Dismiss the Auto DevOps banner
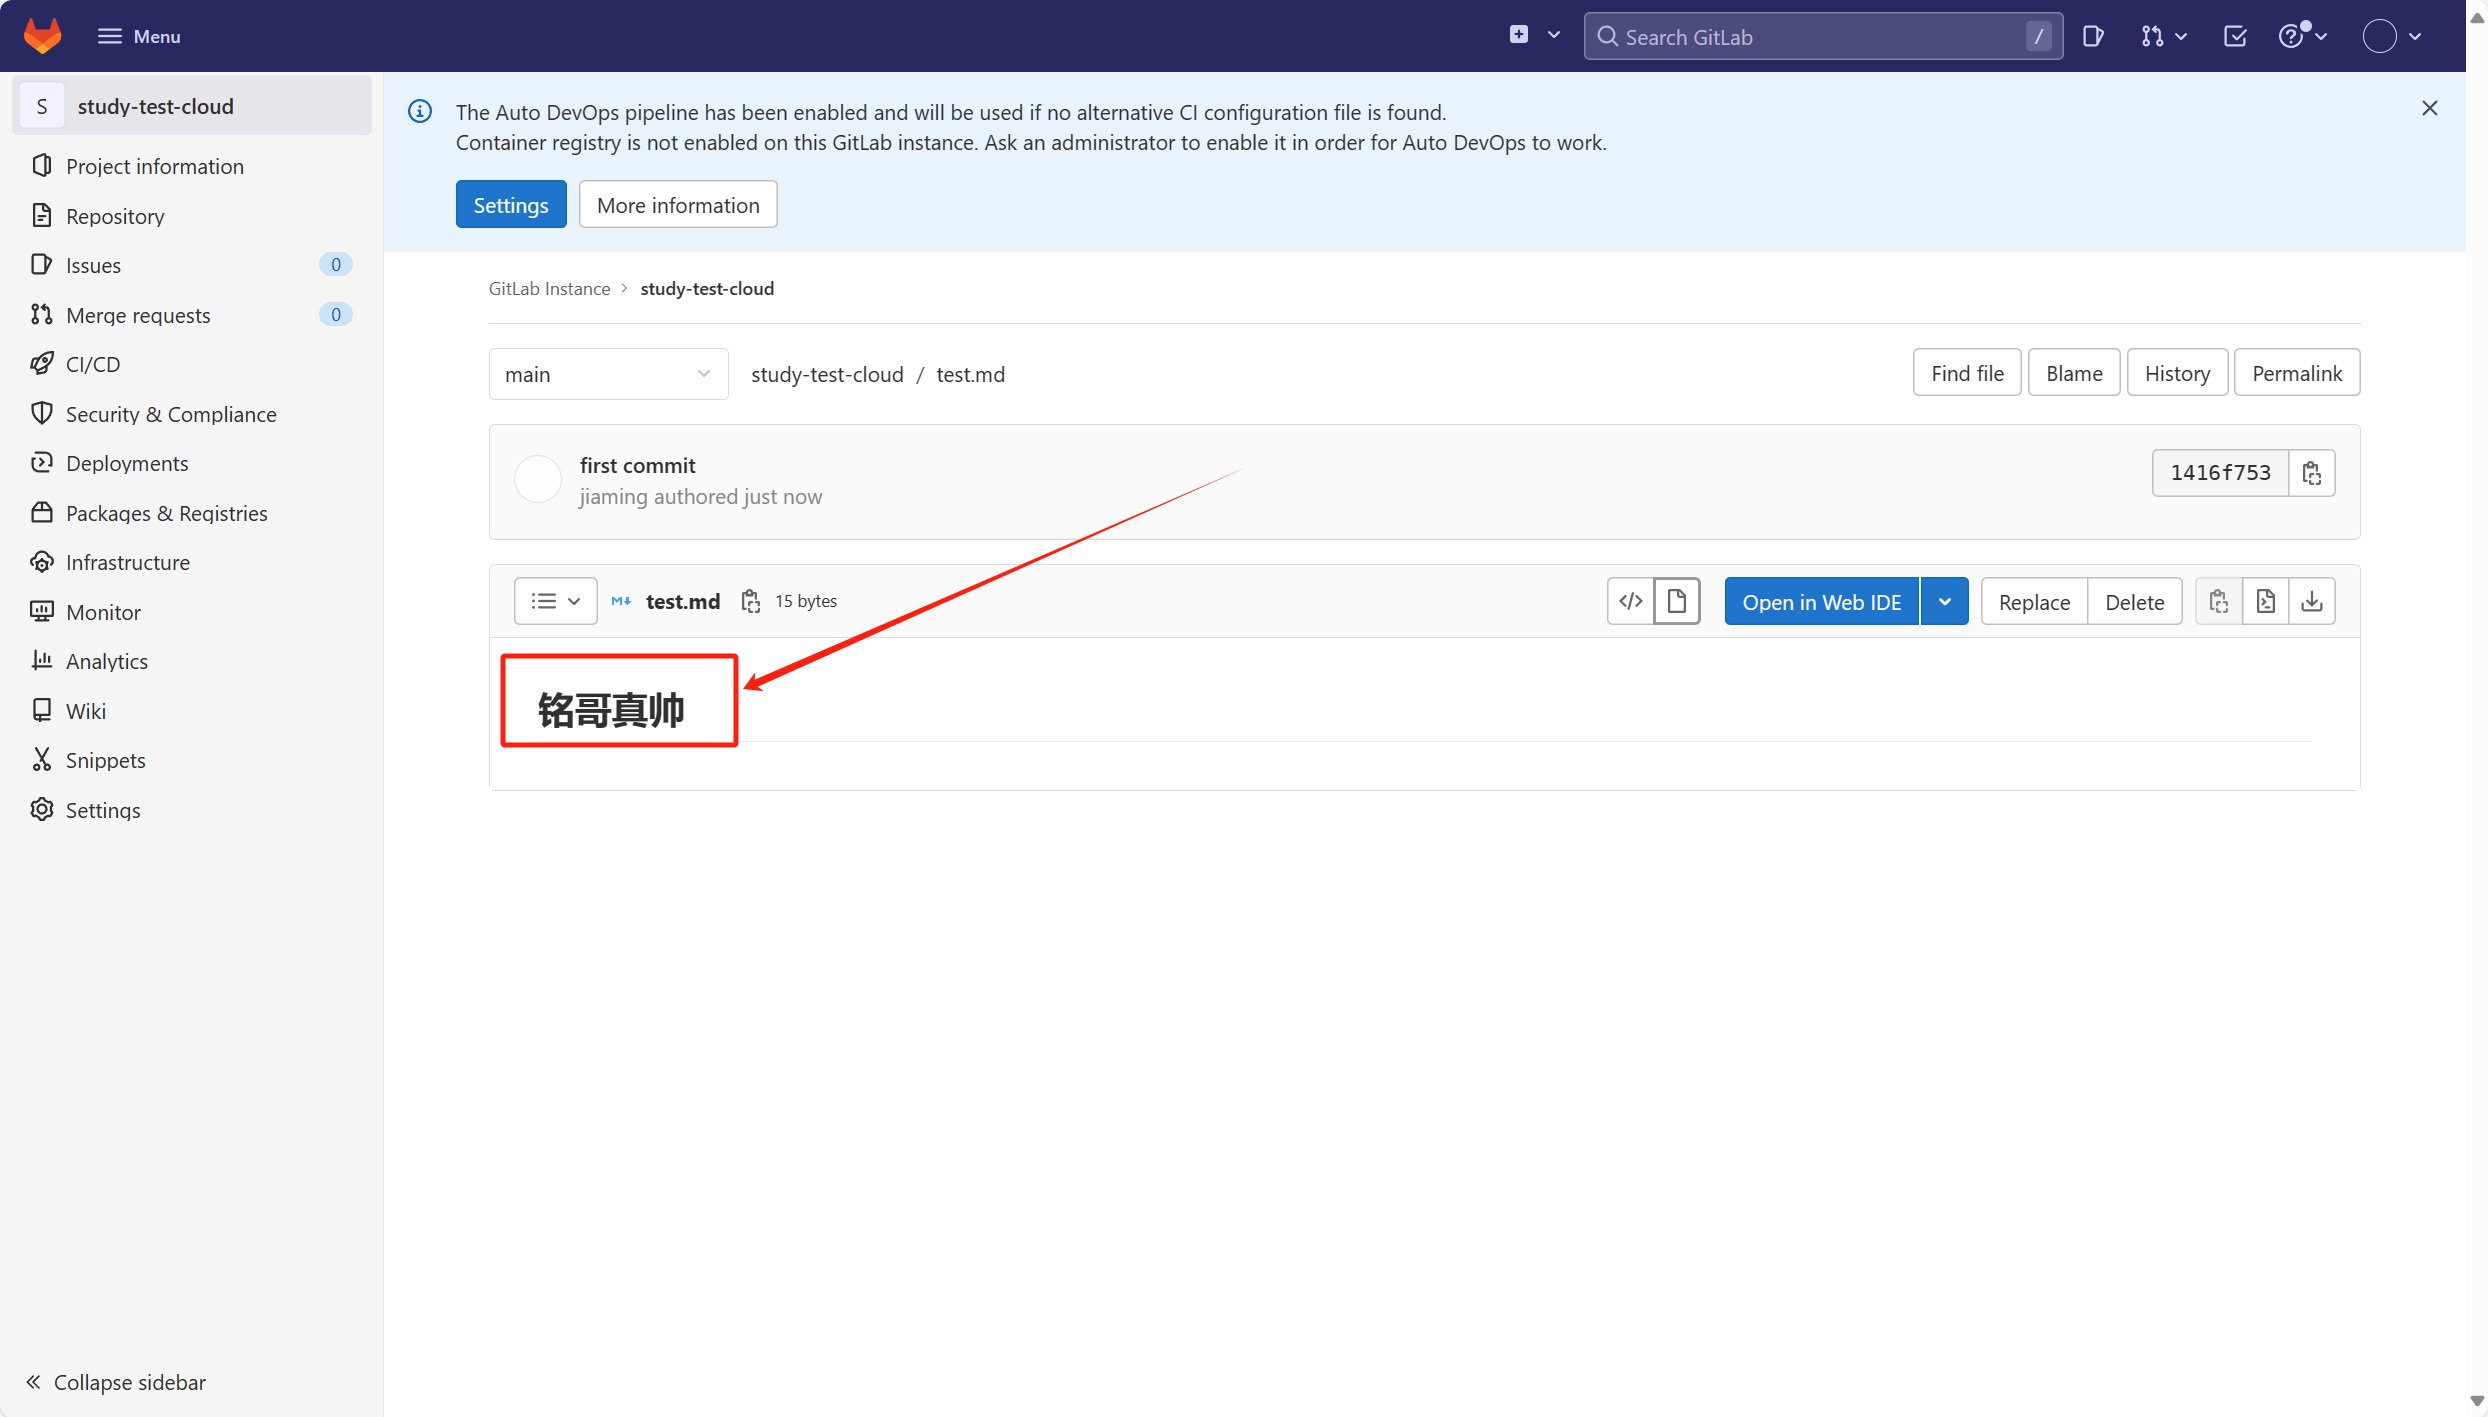The image size is (2488, 1417). click(x=2429, y=108)
